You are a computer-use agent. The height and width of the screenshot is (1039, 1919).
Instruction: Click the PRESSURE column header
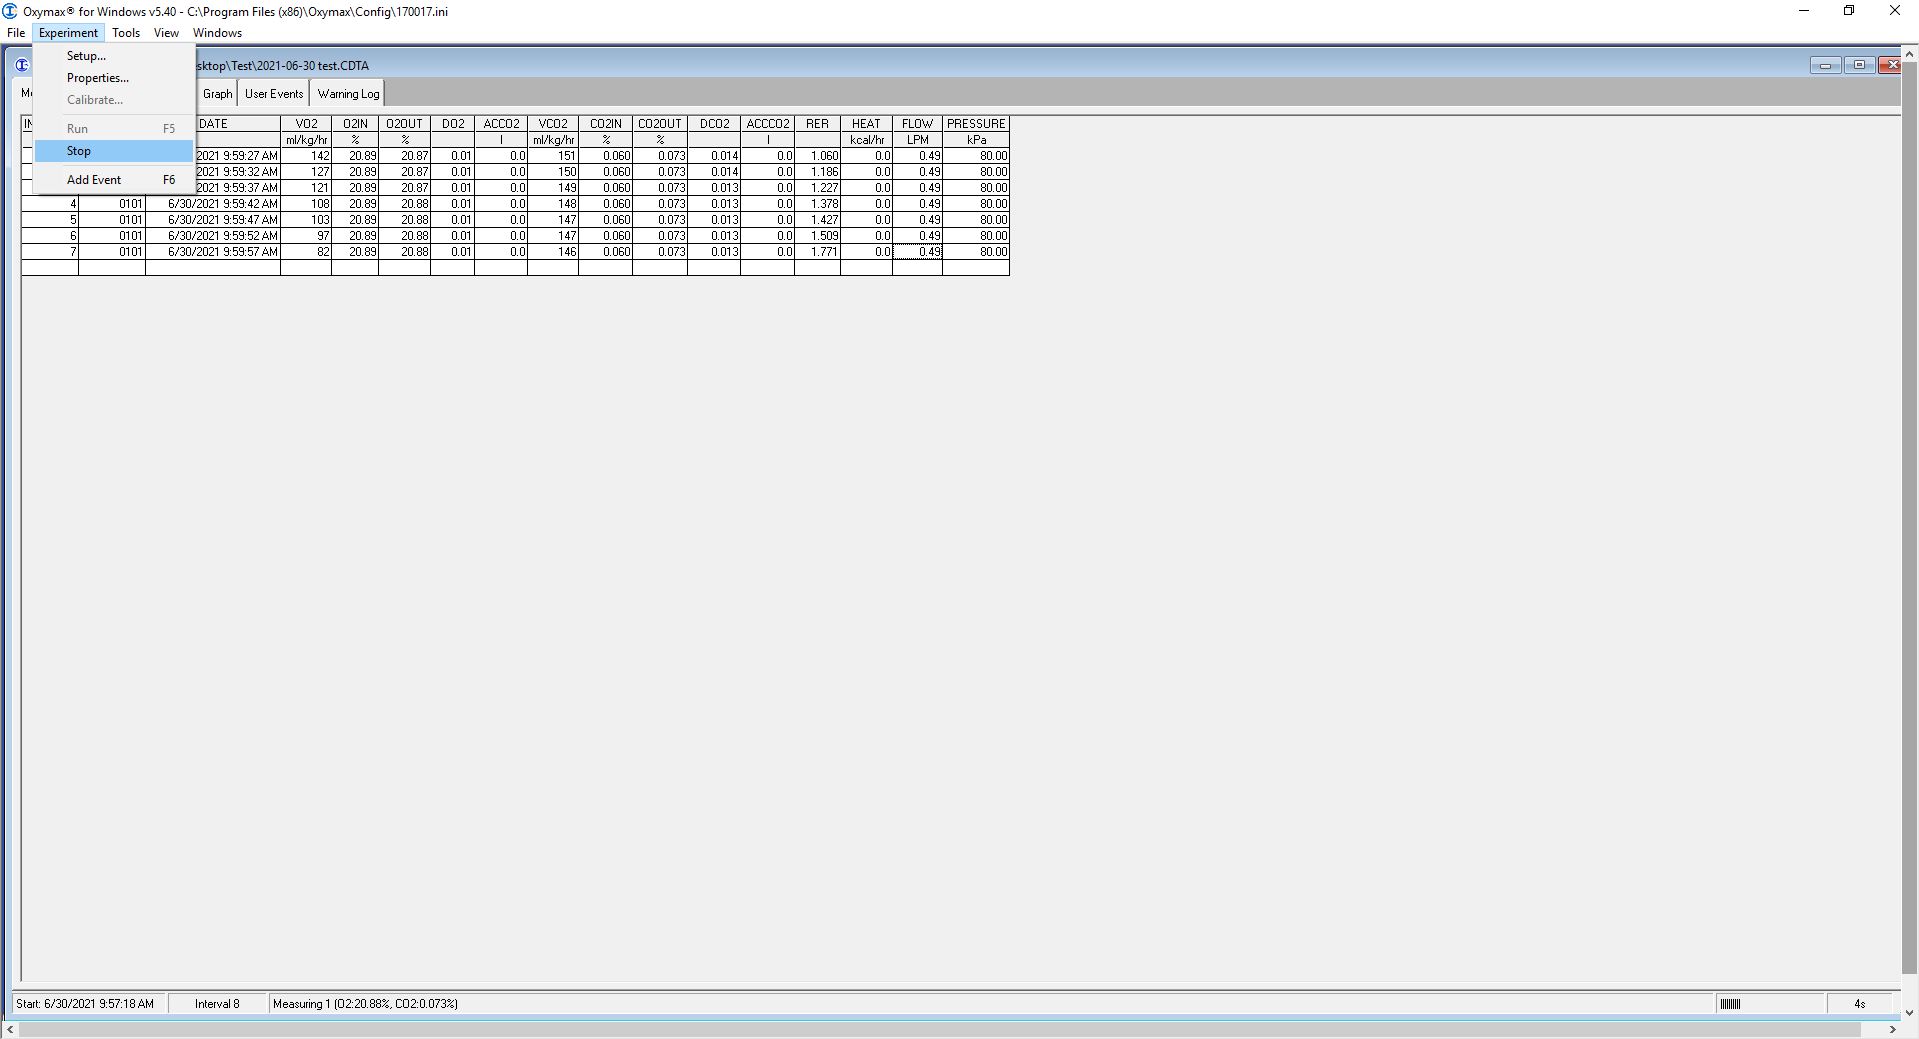[976, 124]
